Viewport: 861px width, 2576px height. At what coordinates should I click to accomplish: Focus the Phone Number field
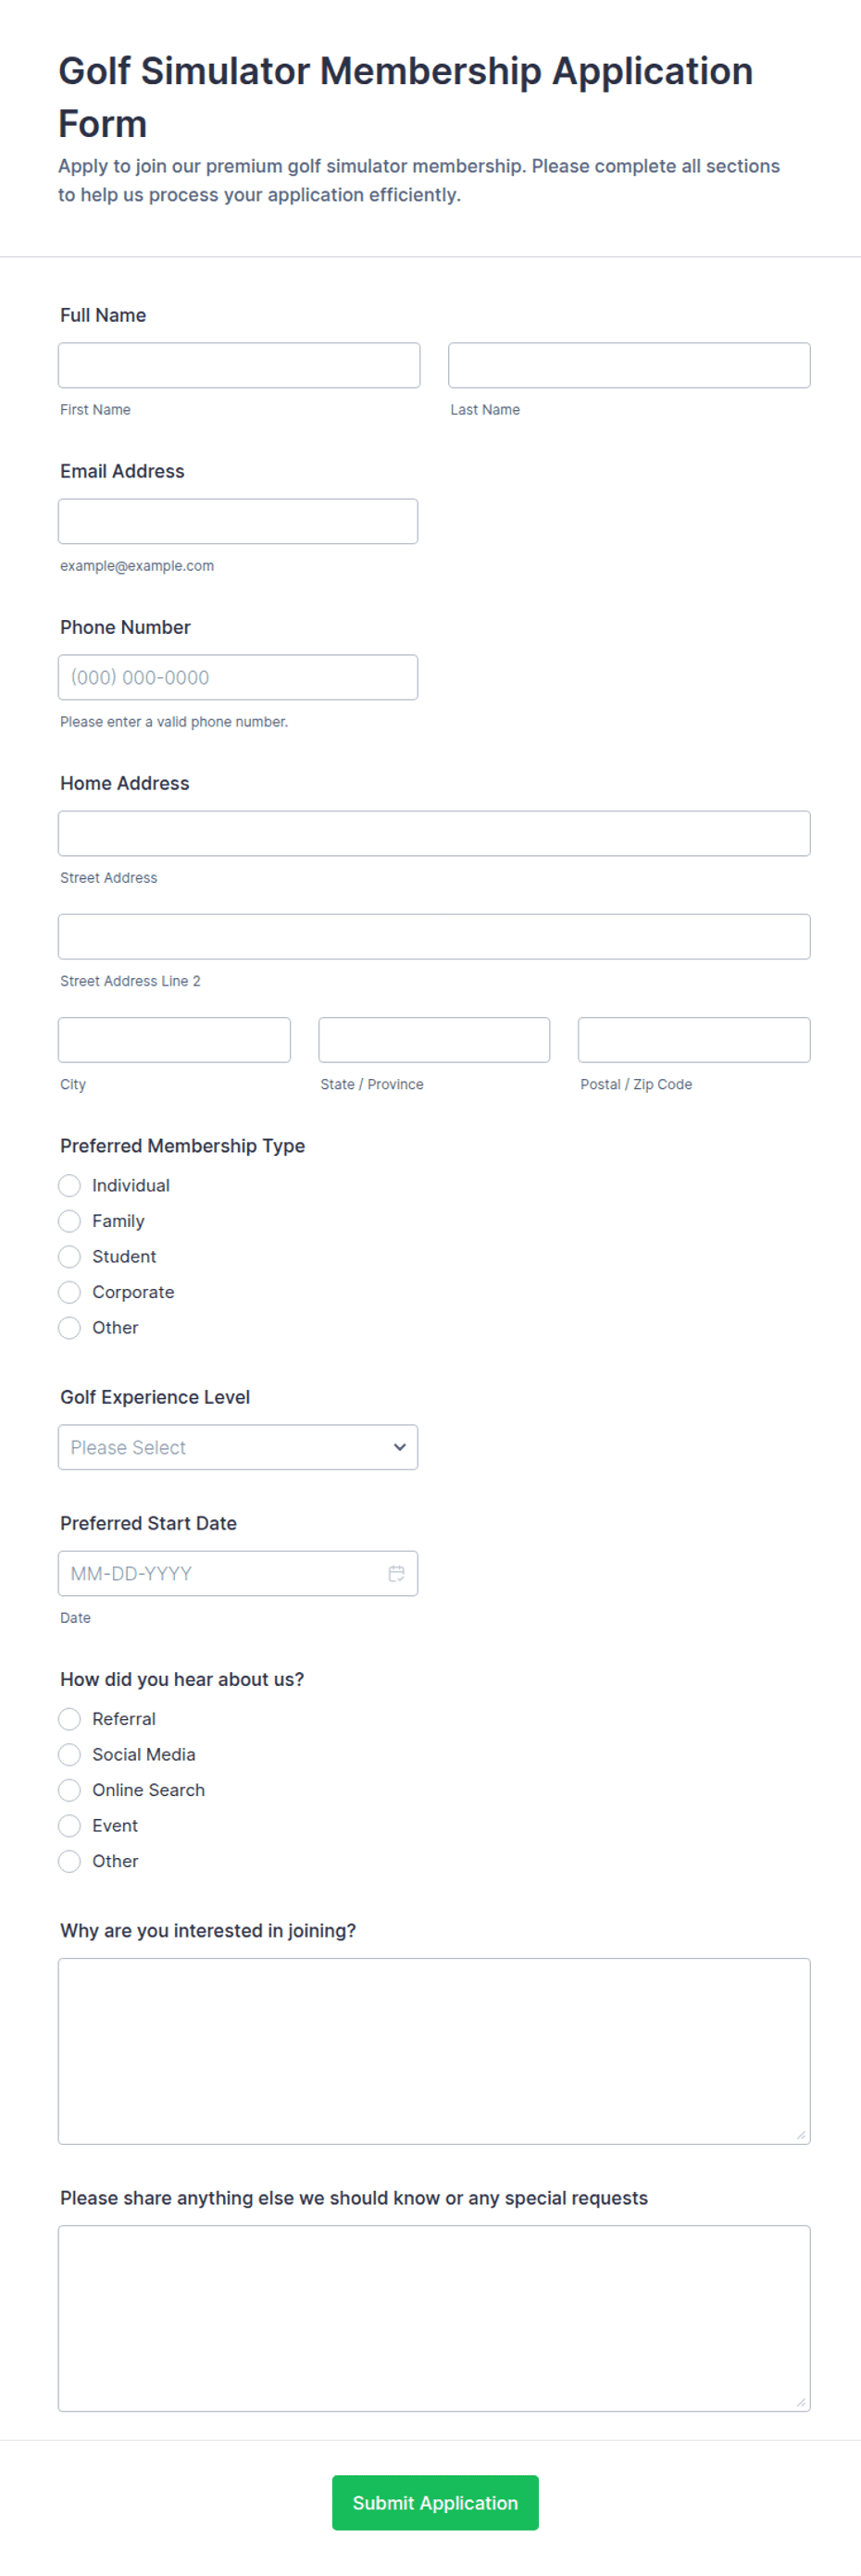[238, 677]
